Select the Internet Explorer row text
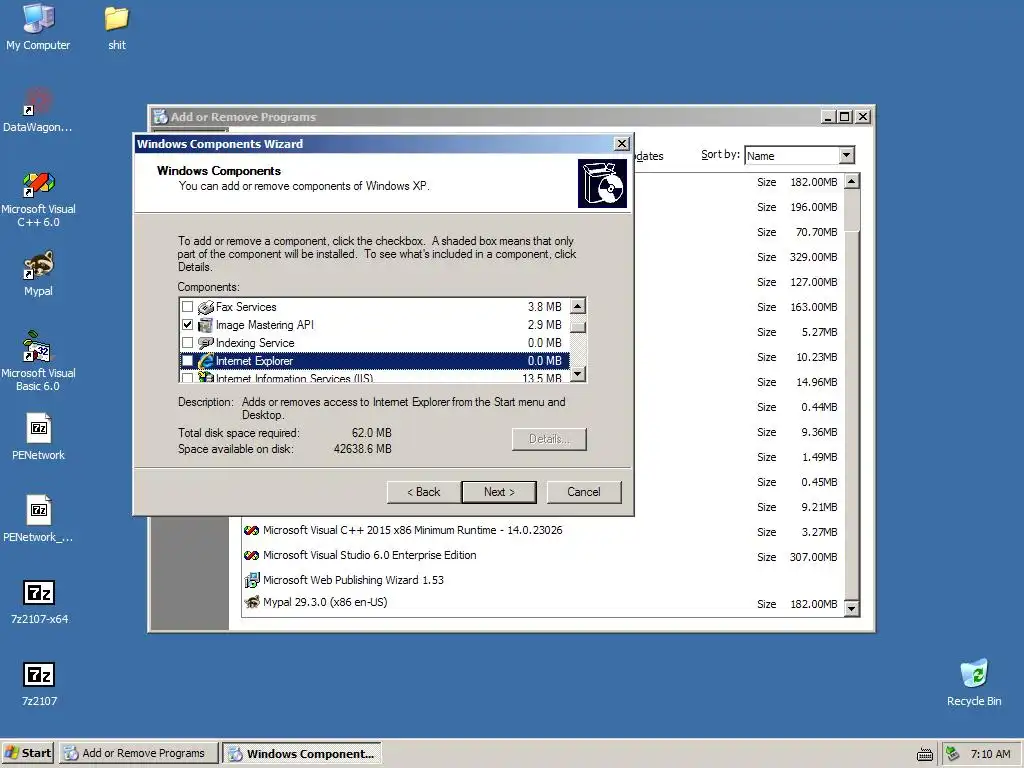 tap(254, 361)
